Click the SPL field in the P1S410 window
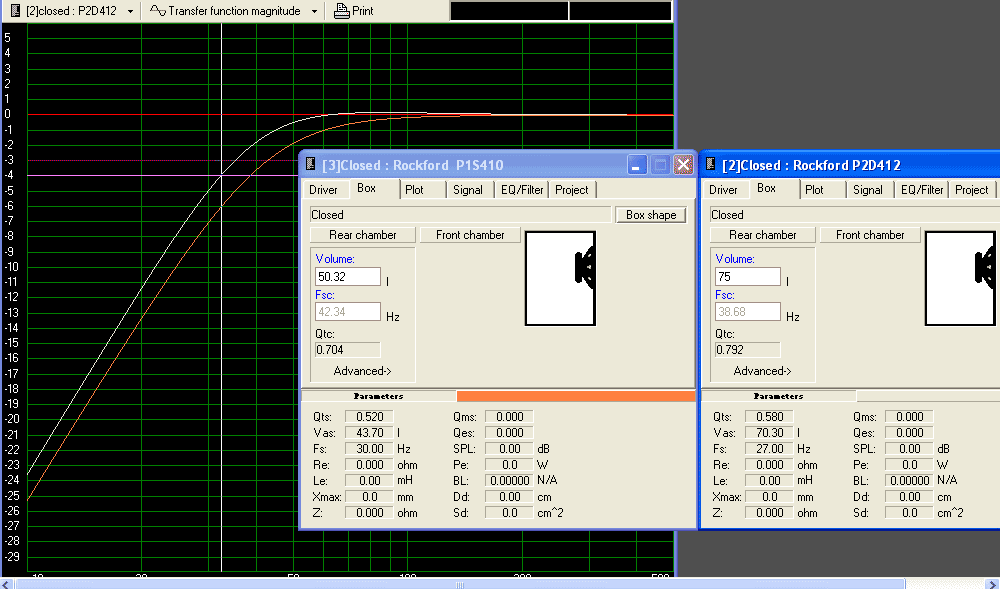The image size is (1000, 589). (x=509, y=449)
